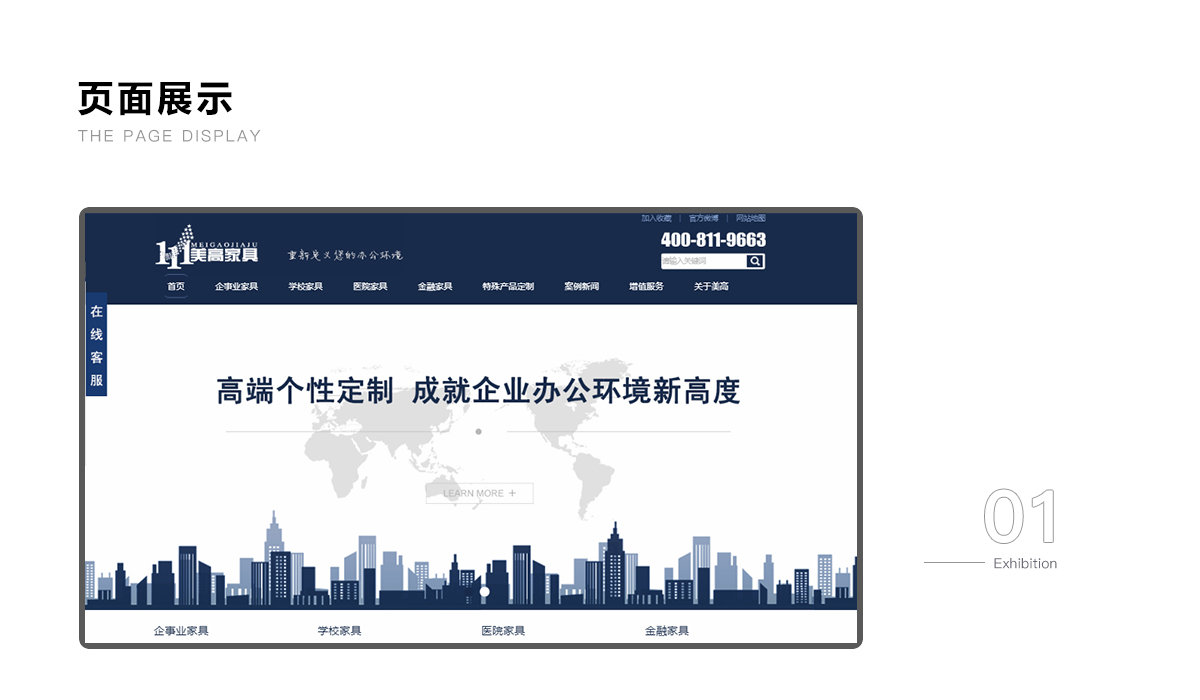
Task: Click 医院家具 category below the banner
Action: coord(503,631)
